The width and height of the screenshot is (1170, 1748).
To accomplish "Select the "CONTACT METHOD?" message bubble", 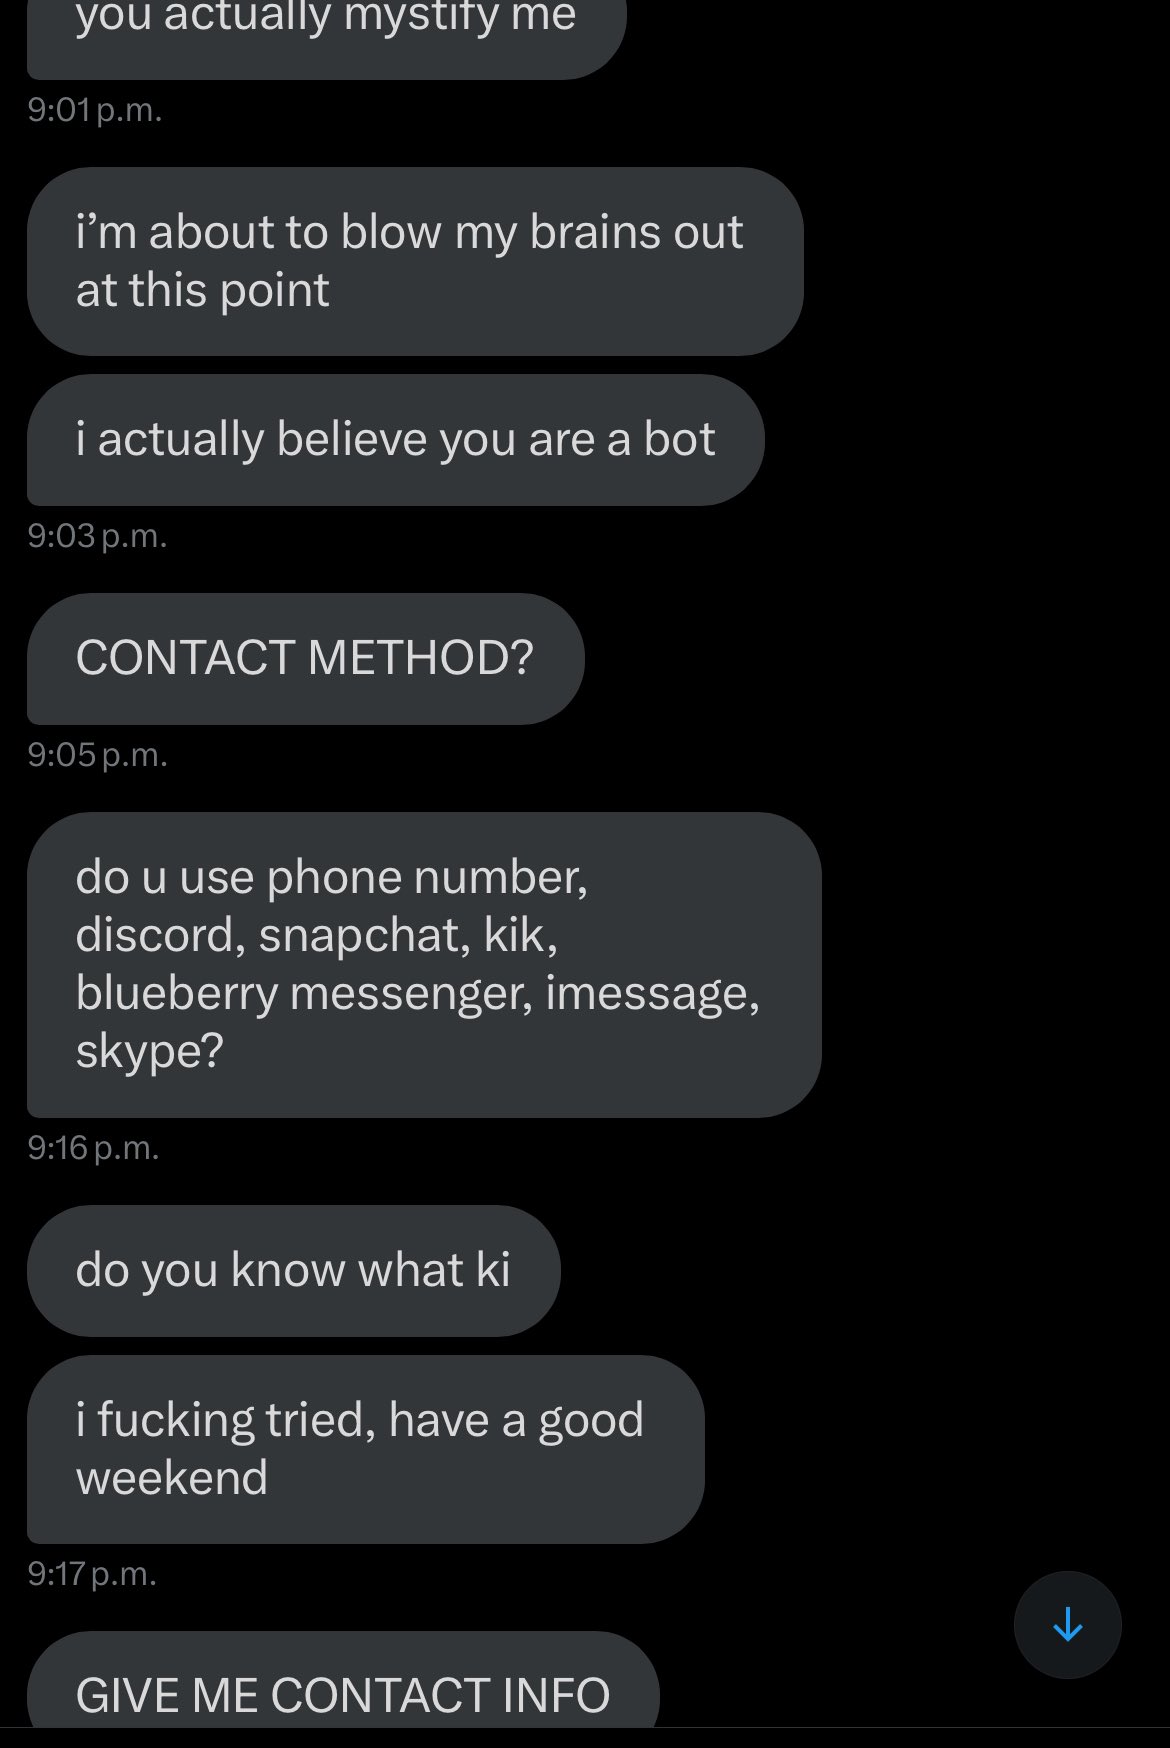I will (x=305, y=658).
